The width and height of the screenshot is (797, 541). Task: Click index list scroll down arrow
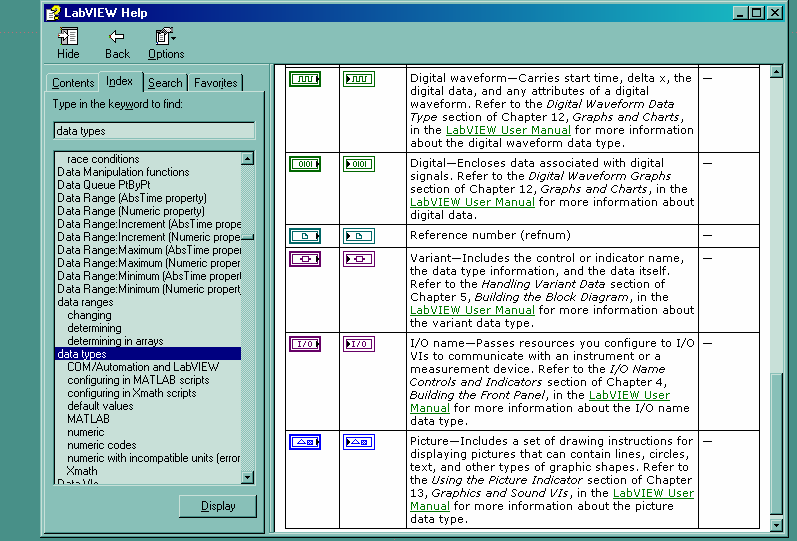coord(248,477)
